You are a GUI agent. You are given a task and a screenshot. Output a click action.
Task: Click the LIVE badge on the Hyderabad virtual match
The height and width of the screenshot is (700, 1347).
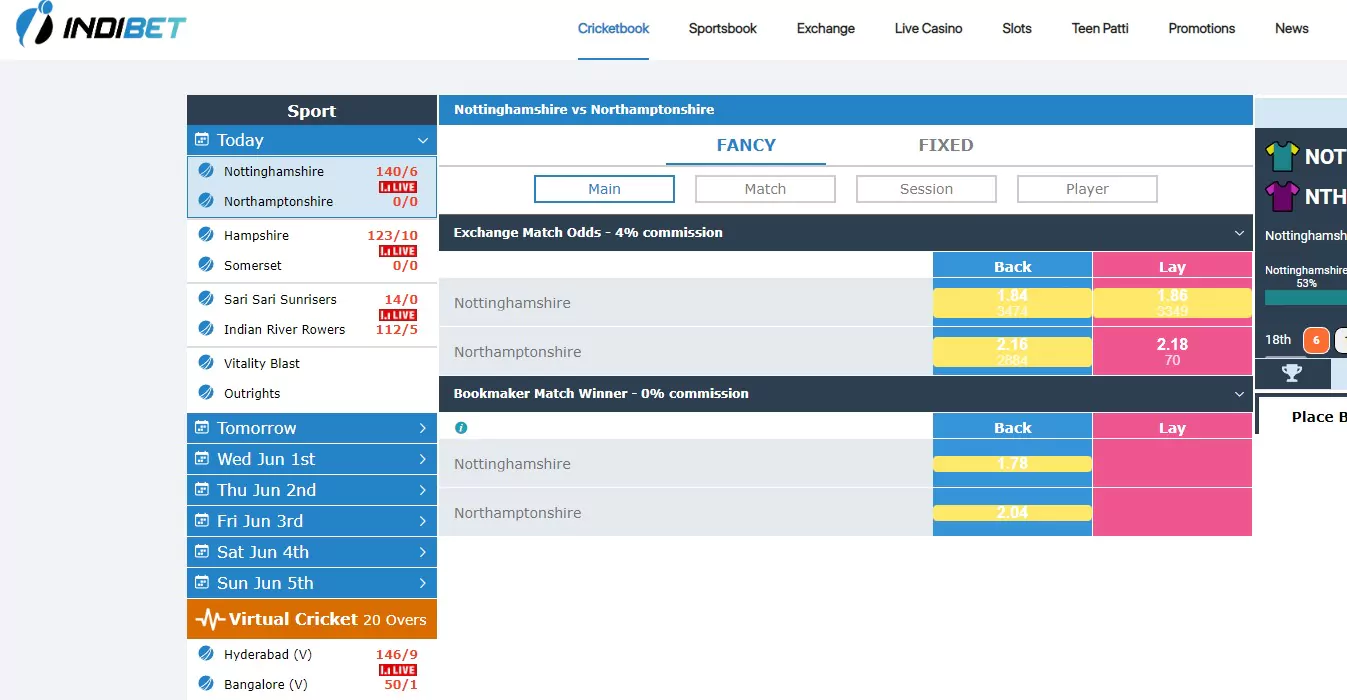coord(397,670)
